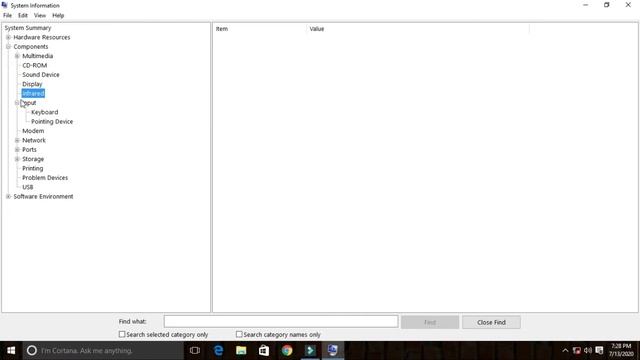Open the taskbar clock and date
The image size is (640, 360).
tap(621, 350)
